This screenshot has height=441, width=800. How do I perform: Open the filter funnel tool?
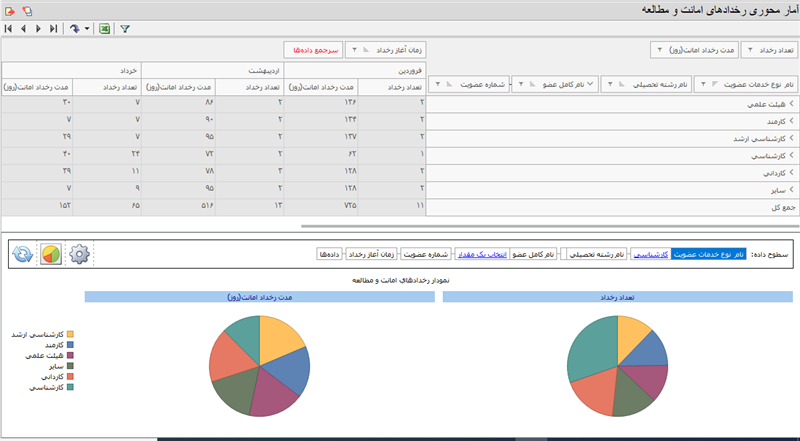coord(125,29)
